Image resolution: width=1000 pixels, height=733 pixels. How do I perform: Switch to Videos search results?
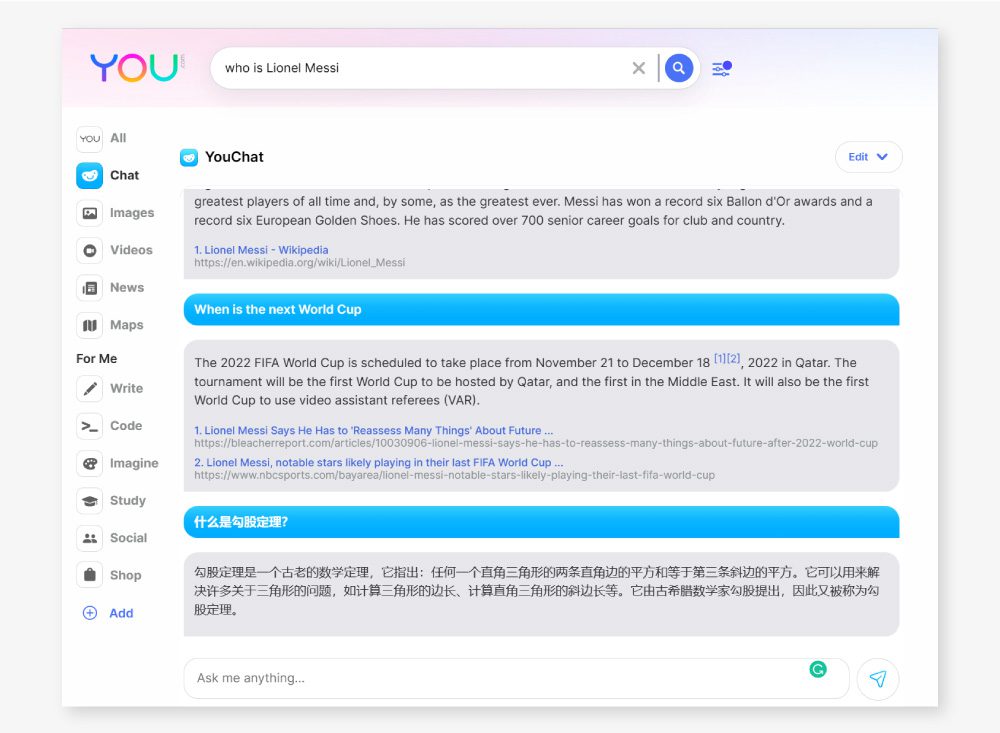[x=90, y=250]
